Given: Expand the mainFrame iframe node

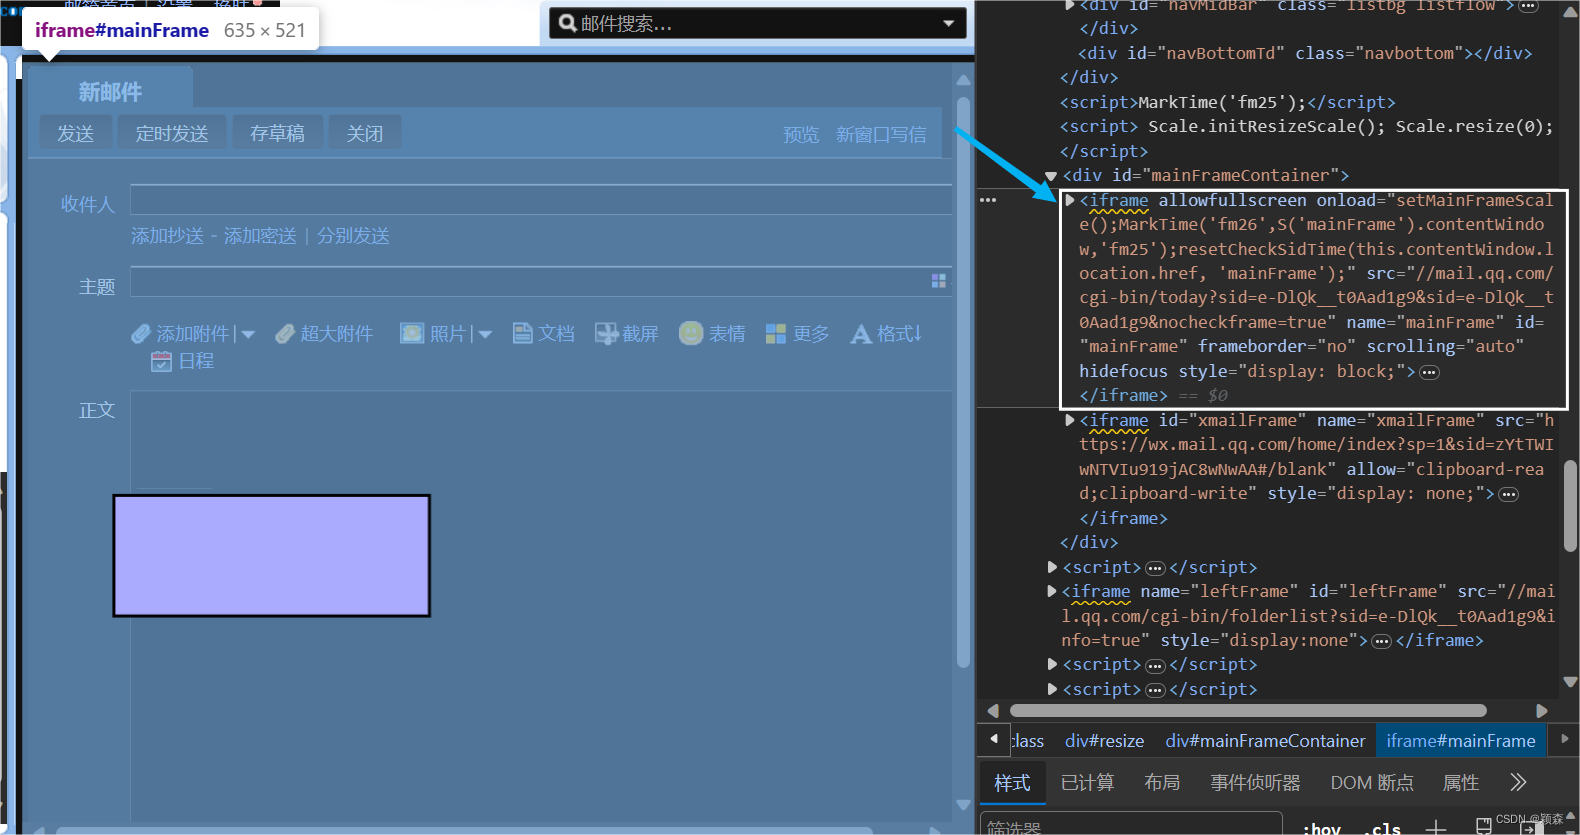Looking at the screenshot, I should [1070, 201].
